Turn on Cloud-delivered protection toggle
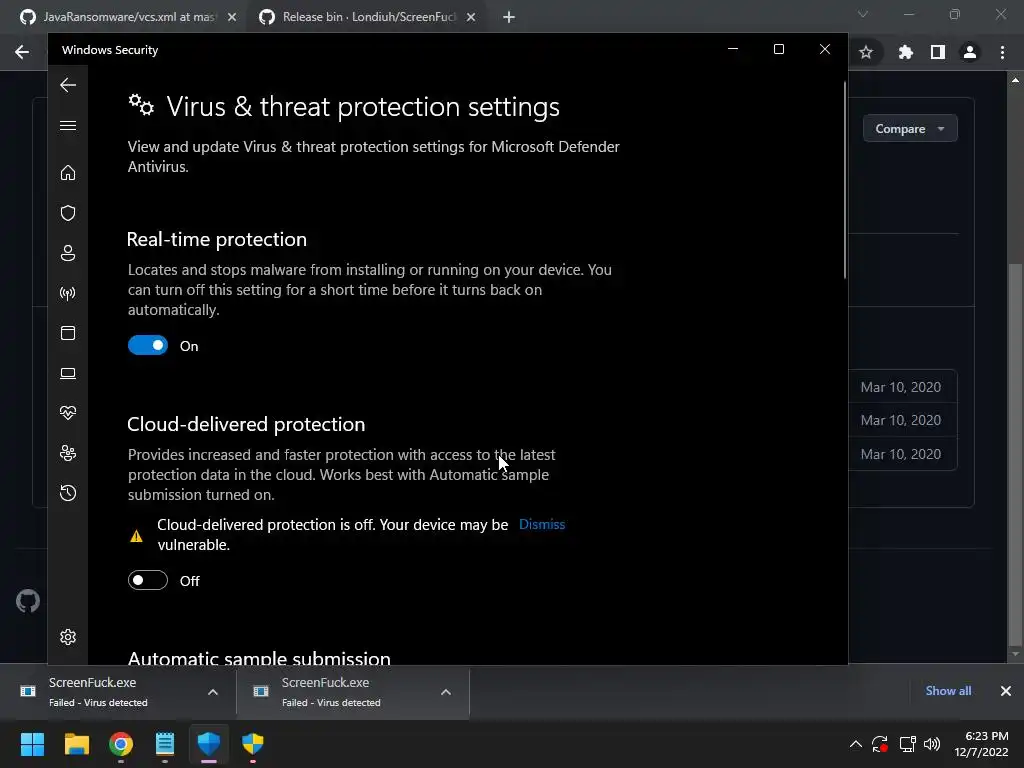1024x768 pixels. tap(148, 580)
